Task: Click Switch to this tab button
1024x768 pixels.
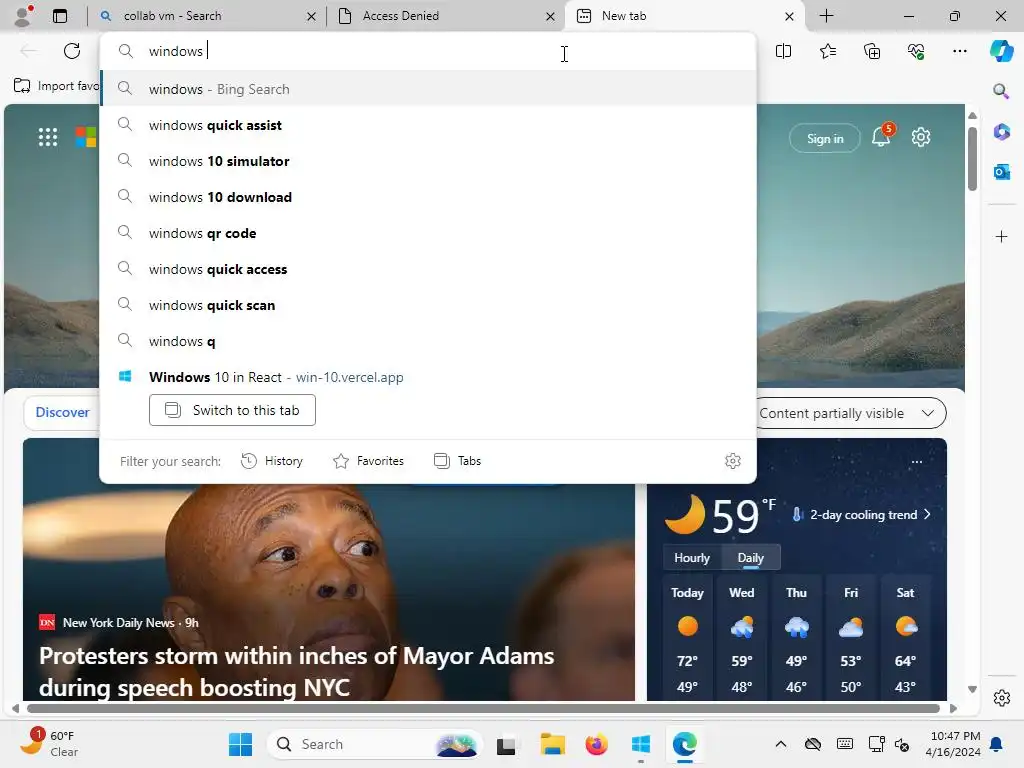Action: click(x=232, y=410)
